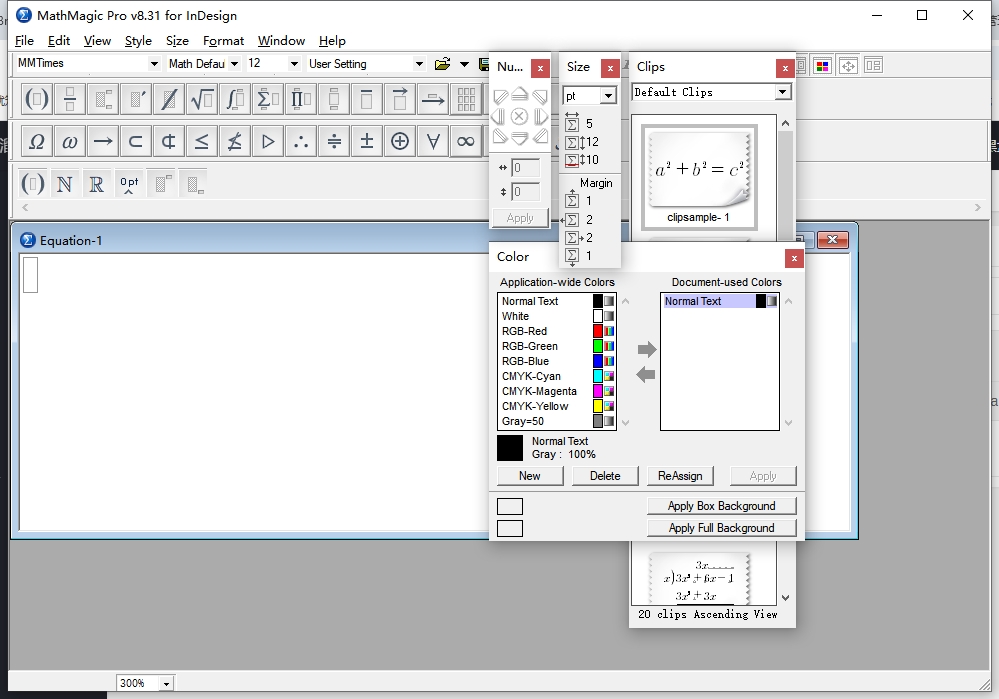Image resolution: width=999 pixels, height=699 pixels.
Task: Click the Apply Box Background button
Action: 722,505
